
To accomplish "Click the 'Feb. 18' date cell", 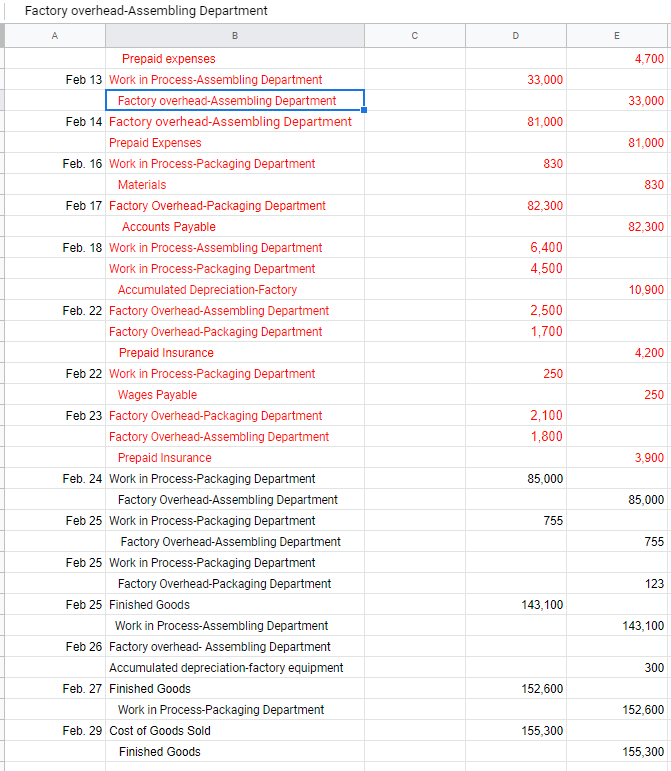I will (x=55, y=247).
